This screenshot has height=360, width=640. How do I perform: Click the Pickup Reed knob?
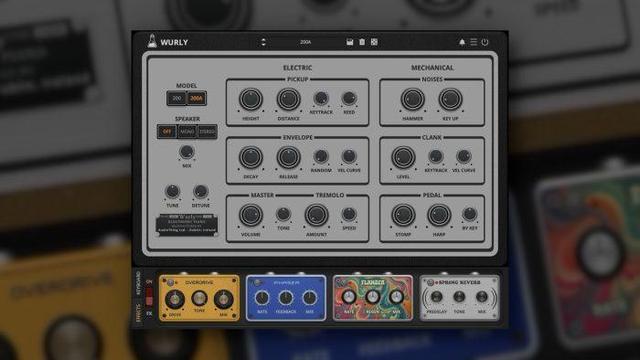click(349, 98)
